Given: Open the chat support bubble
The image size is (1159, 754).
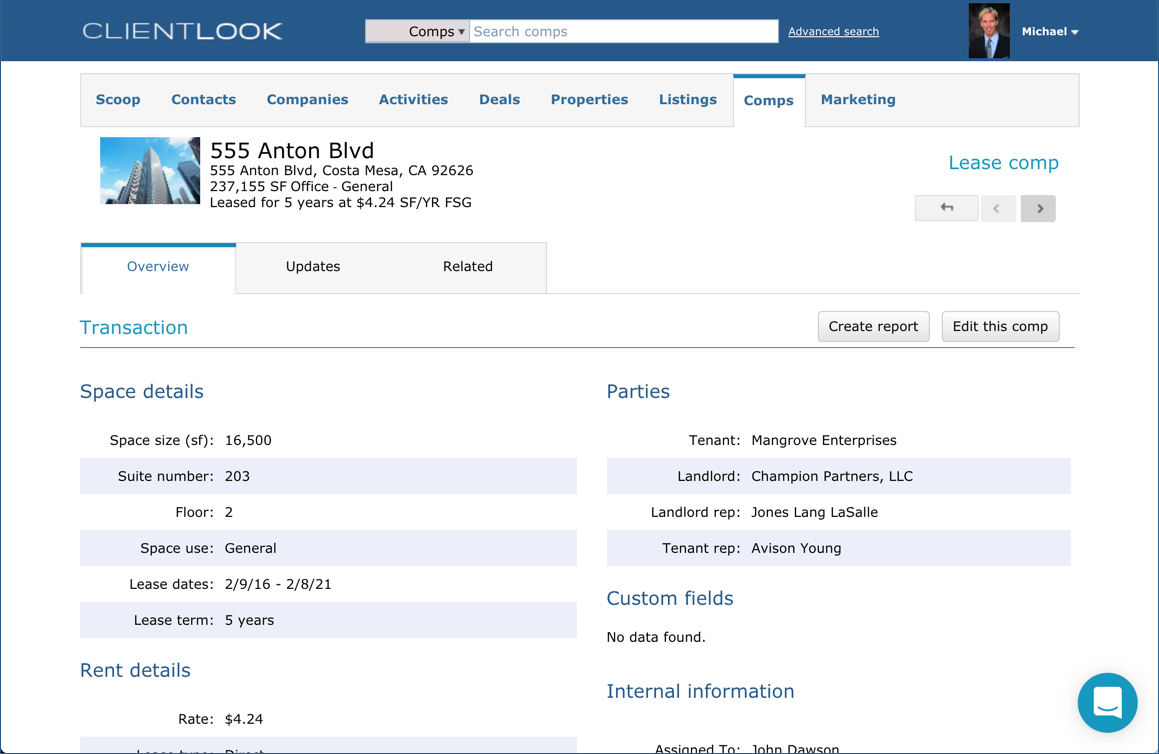Looking at the screenshot, I should coord(1107,703).
